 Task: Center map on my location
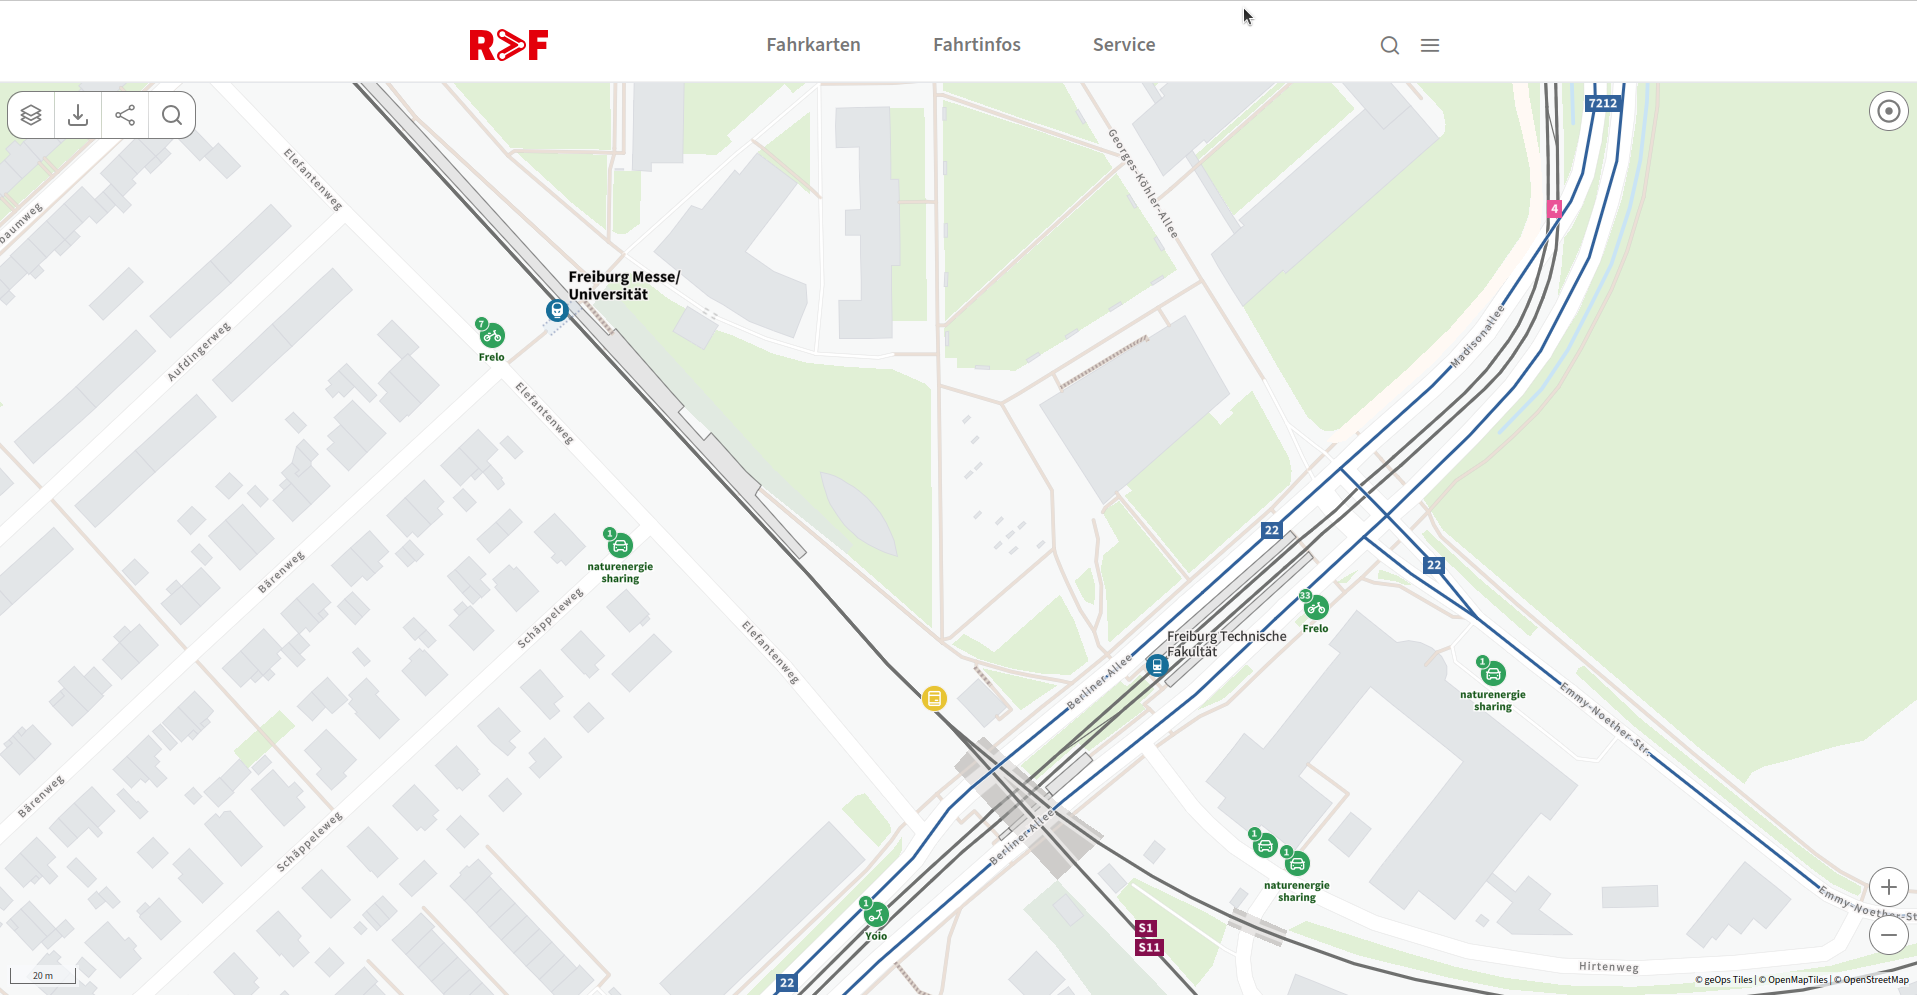point(1888,111)
